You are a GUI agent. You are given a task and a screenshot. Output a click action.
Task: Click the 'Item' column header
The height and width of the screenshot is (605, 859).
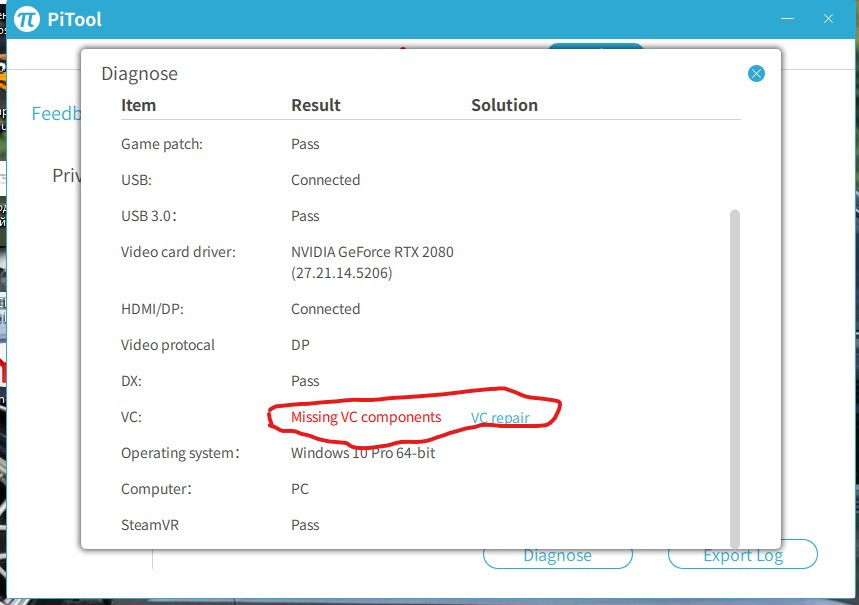tap(138, 105)
